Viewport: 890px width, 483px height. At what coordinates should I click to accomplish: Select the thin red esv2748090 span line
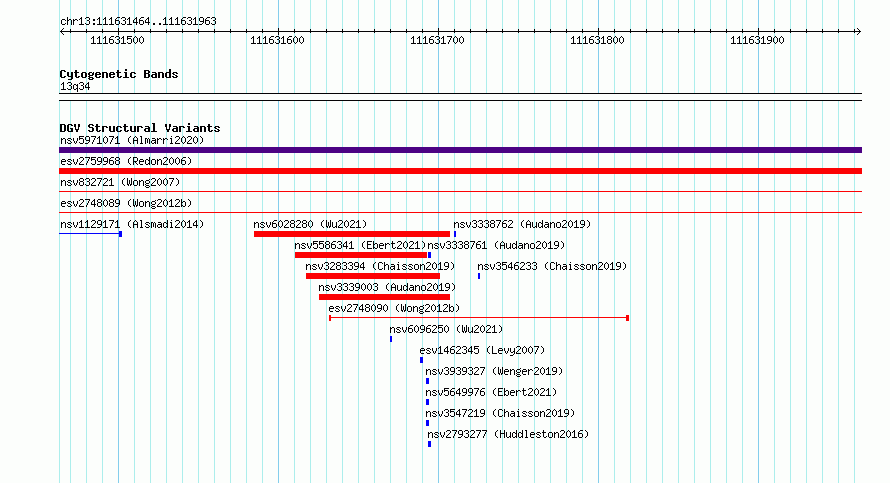pyautogui.click(x=479, y=318)
